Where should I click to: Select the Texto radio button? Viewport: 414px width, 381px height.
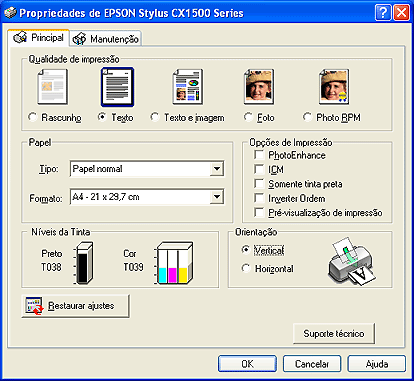(102, 117)
